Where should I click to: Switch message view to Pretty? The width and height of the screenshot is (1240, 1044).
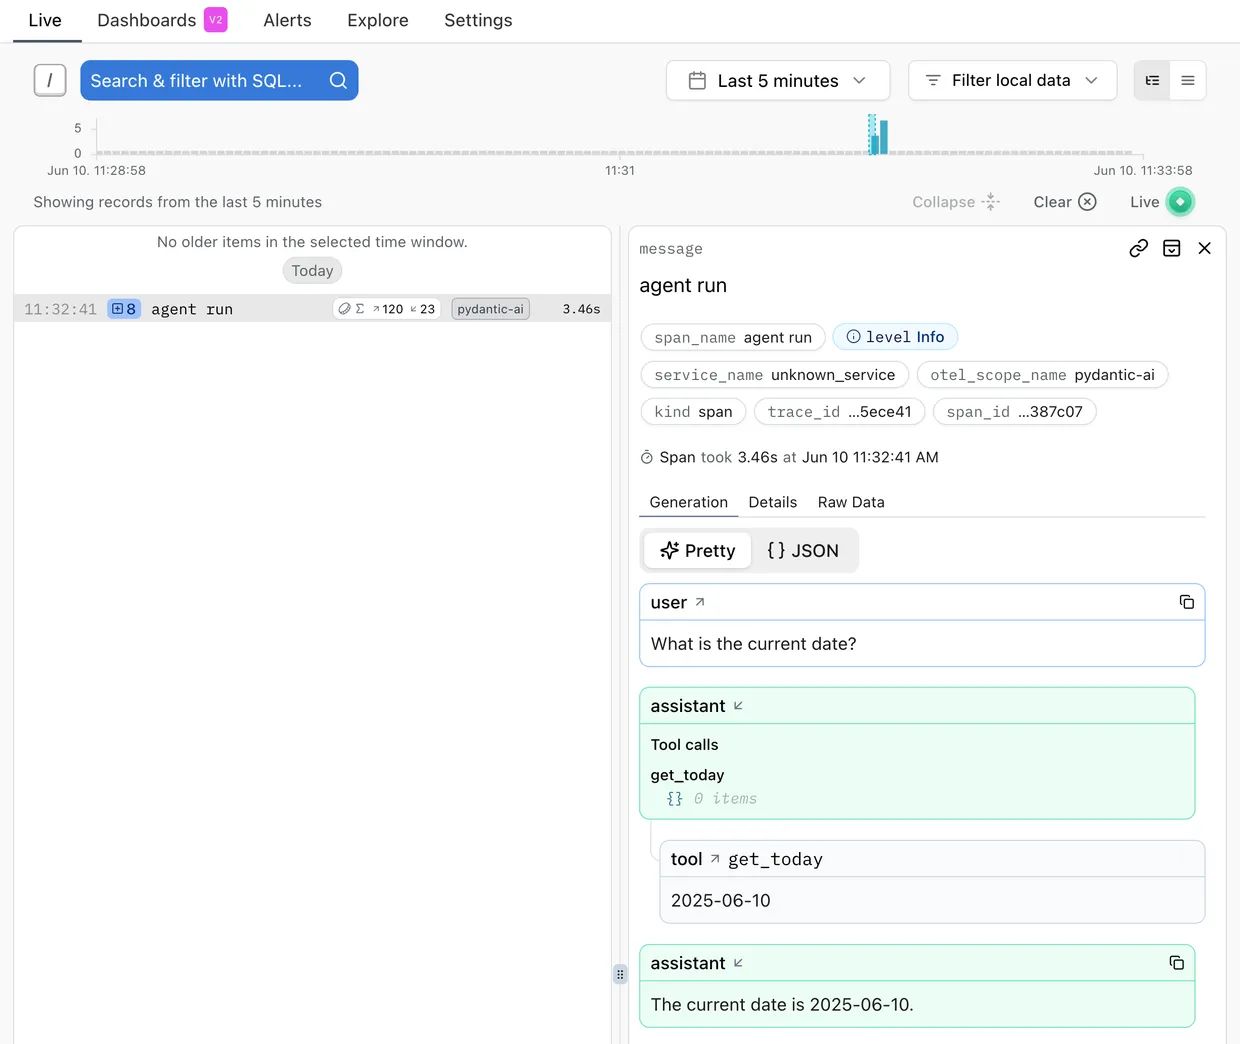click(x=698, y=551)
